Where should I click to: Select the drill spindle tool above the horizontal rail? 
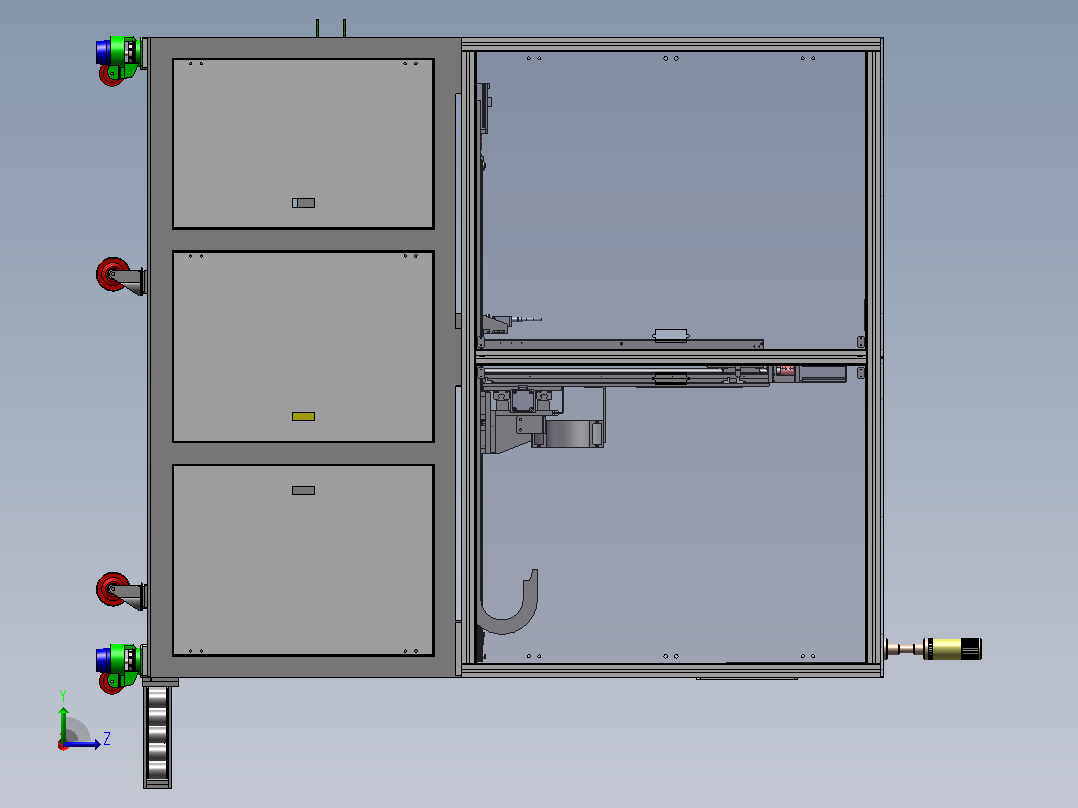point(512,322)
